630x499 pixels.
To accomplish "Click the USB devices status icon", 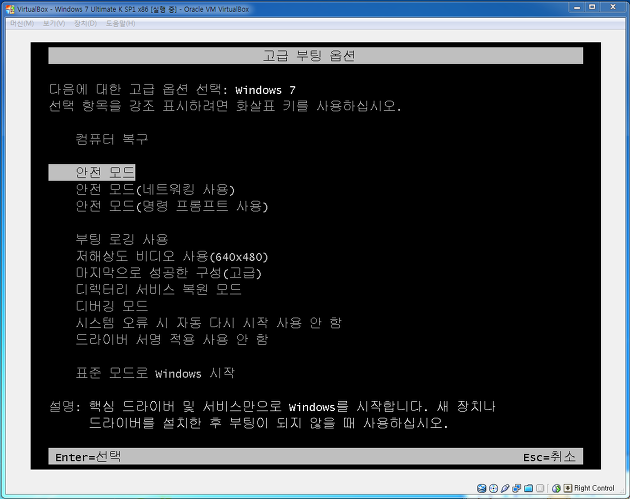I will point(505,488).
